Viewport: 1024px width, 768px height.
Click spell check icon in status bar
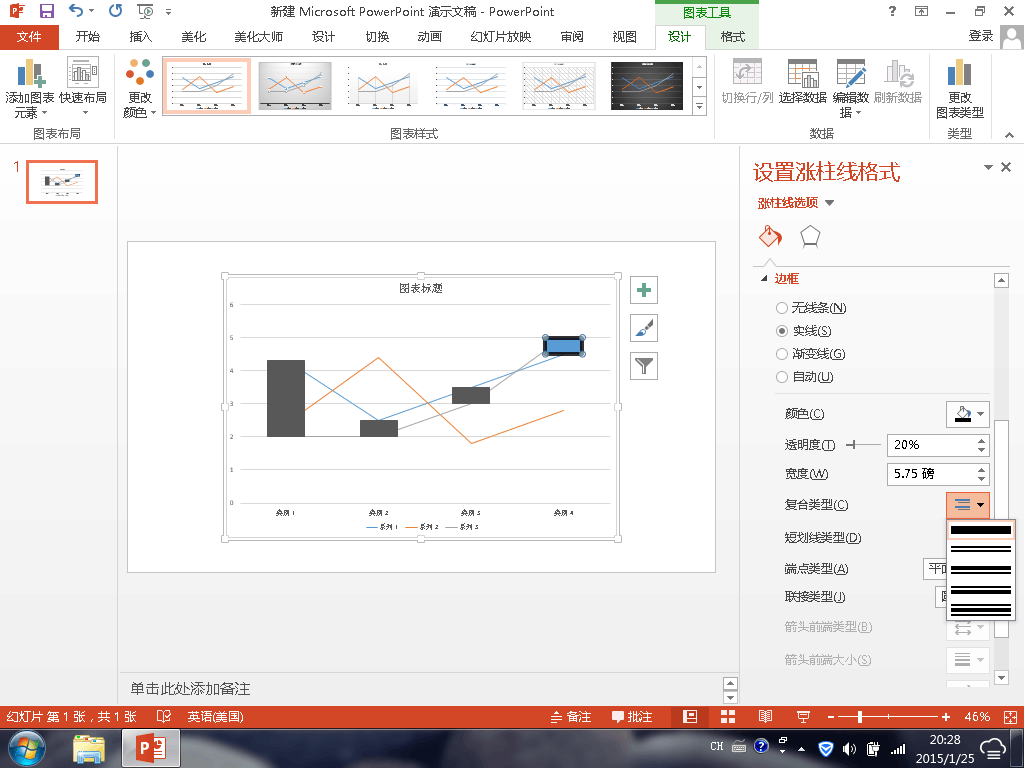tap(164, 716)
